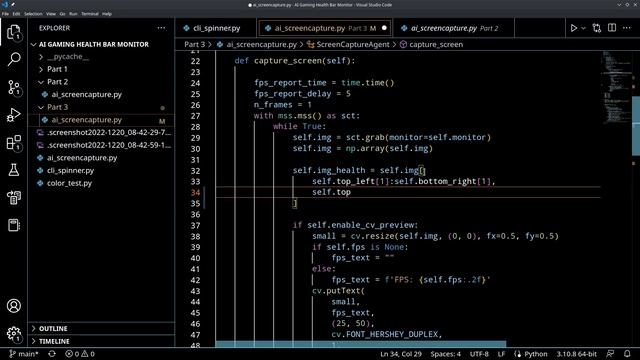640x360 pixels.
Task: Click Part 3 in breadcrumb path
Action: pyautogui.click(x=194, y=44)
